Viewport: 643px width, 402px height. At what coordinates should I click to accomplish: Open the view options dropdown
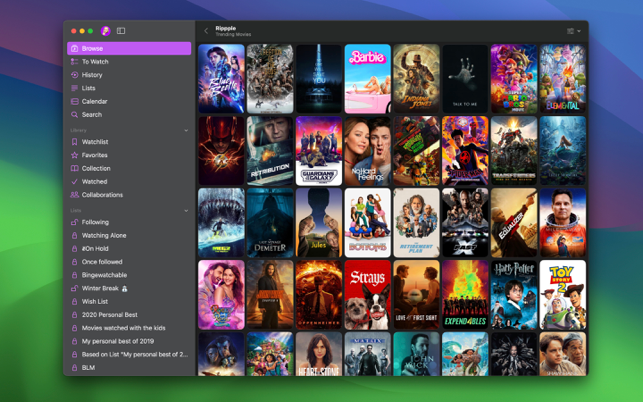[x=573, y=31]
